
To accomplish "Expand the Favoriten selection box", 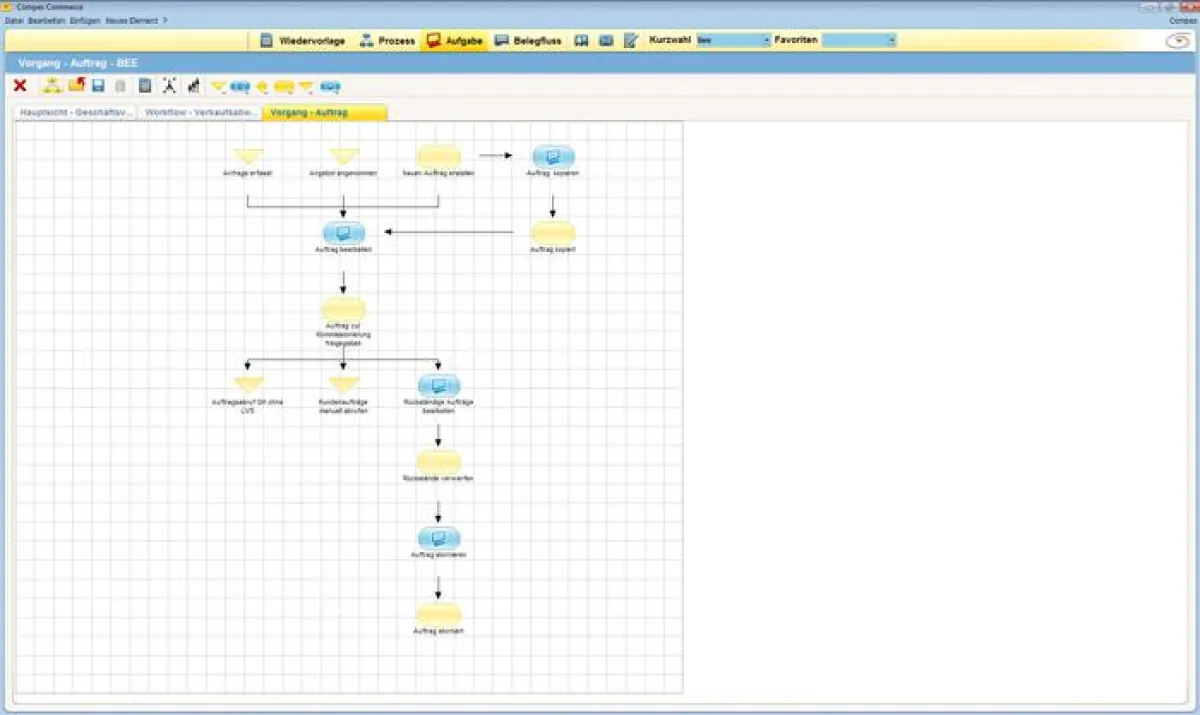I will [x=890, y=40].
